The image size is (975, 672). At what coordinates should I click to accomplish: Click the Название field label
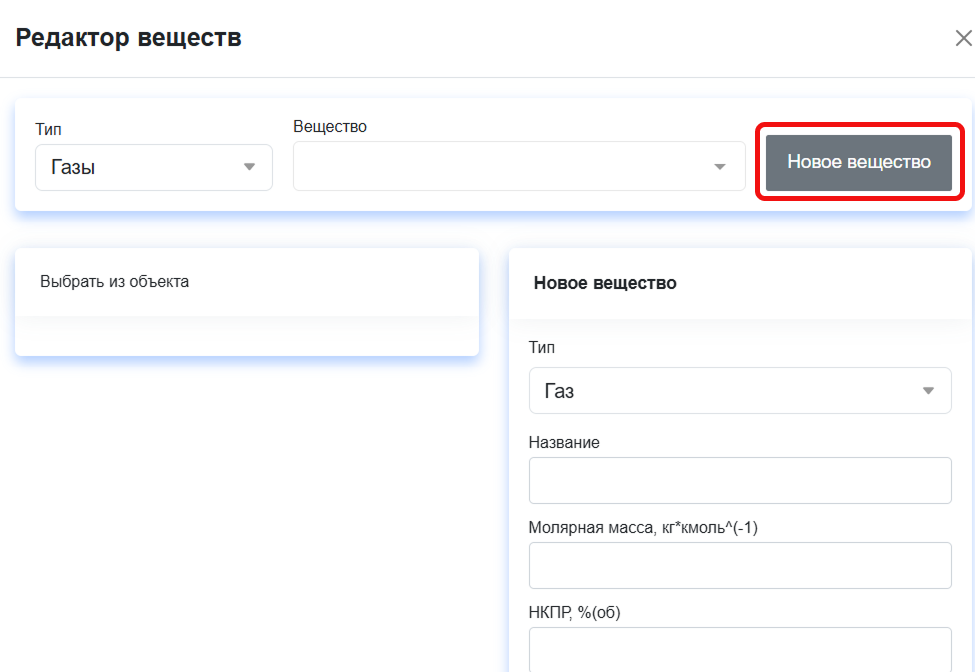tap(564, 442)
